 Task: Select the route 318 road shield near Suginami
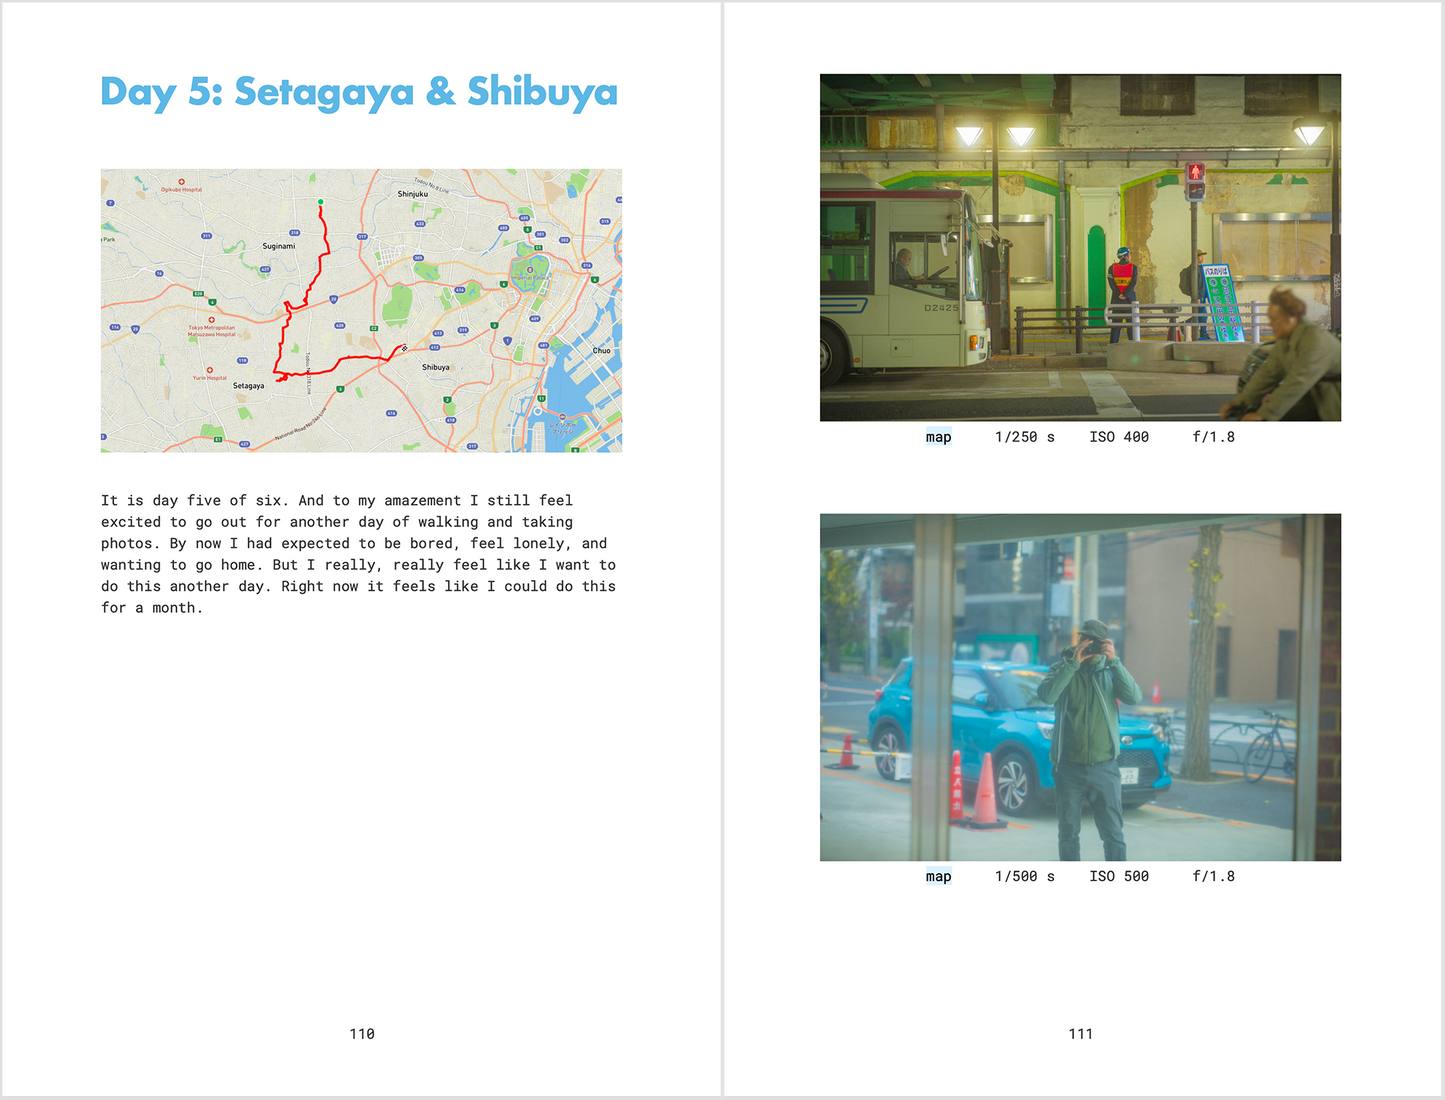click(295, 232)
